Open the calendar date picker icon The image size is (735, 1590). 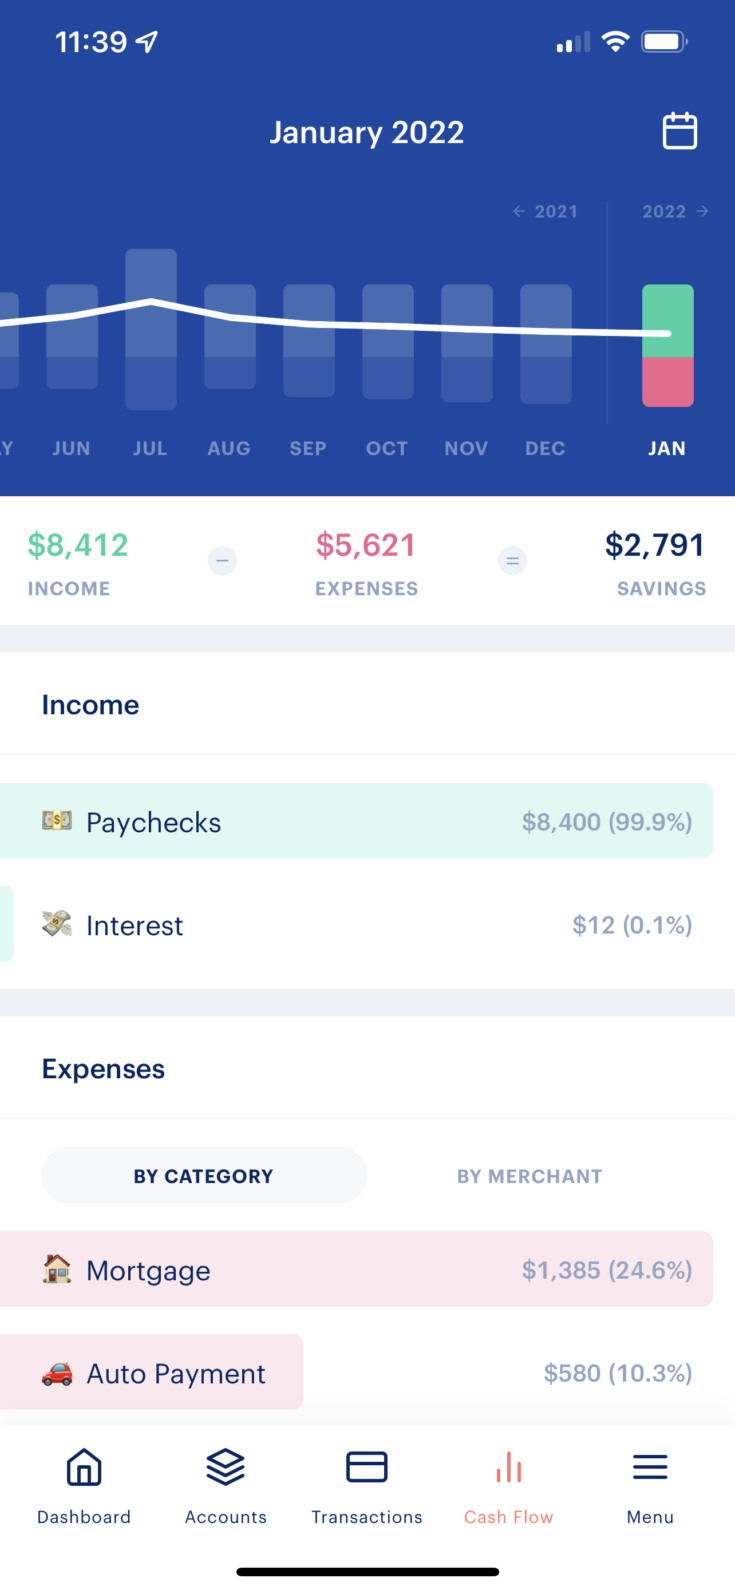click(680, 131)
